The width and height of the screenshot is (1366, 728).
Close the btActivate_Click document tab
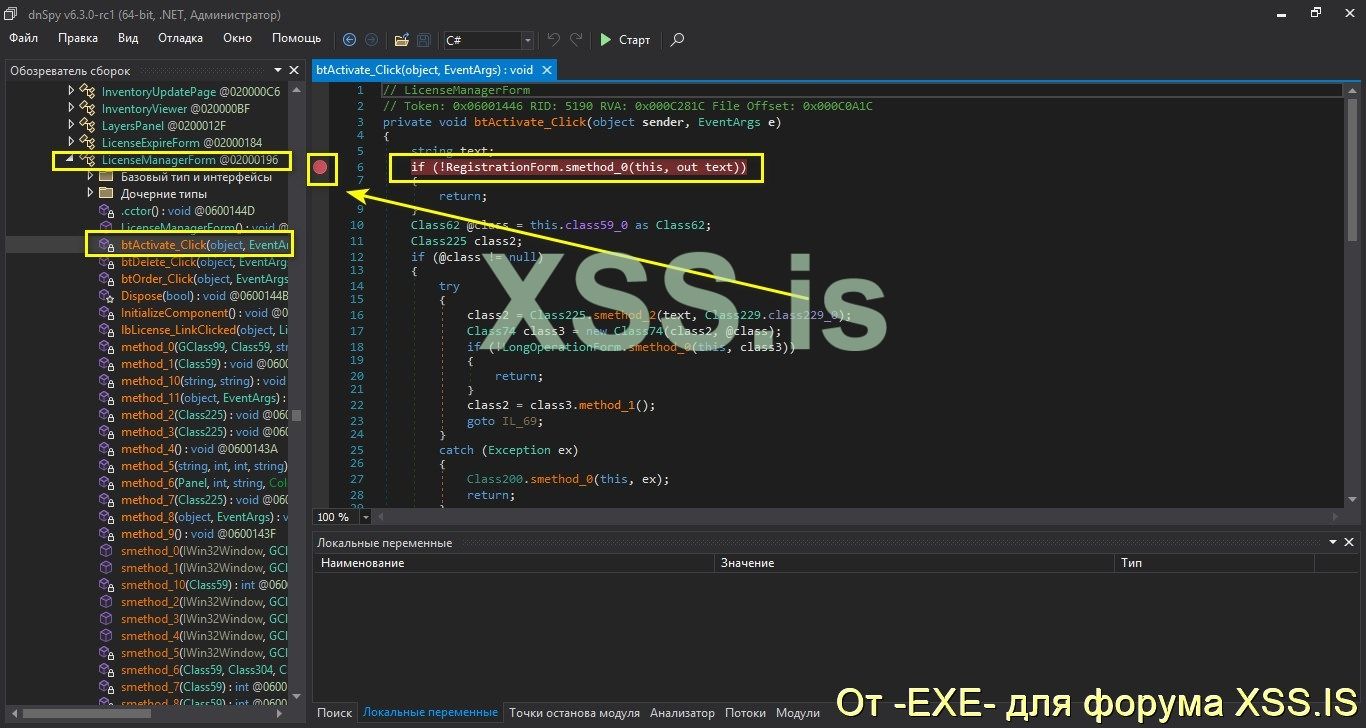click(x=545, y=70)
